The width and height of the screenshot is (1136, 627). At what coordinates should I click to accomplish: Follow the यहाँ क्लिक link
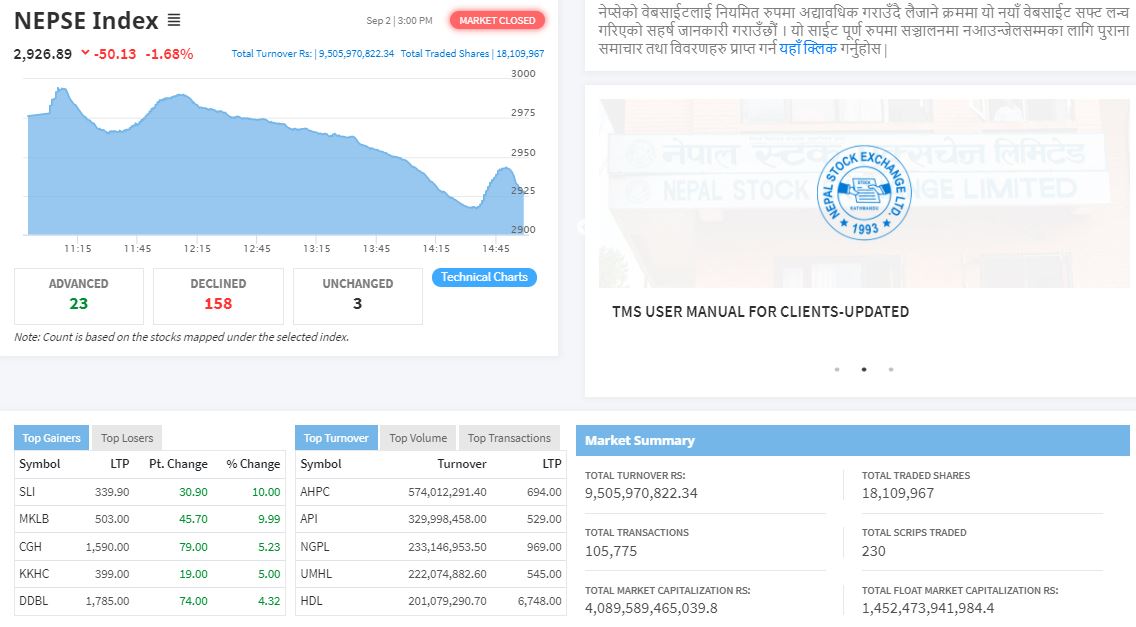[808, 49]
